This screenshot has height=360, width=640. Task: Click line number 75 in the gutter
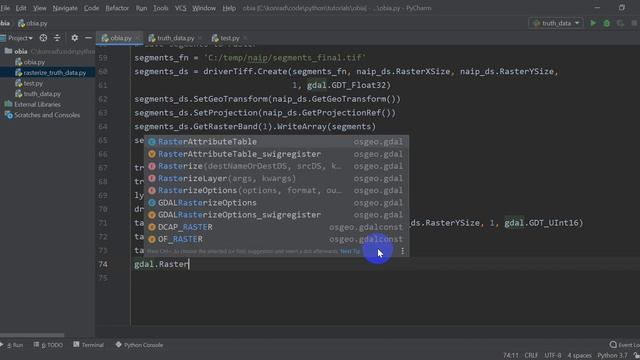click(103, 278)
